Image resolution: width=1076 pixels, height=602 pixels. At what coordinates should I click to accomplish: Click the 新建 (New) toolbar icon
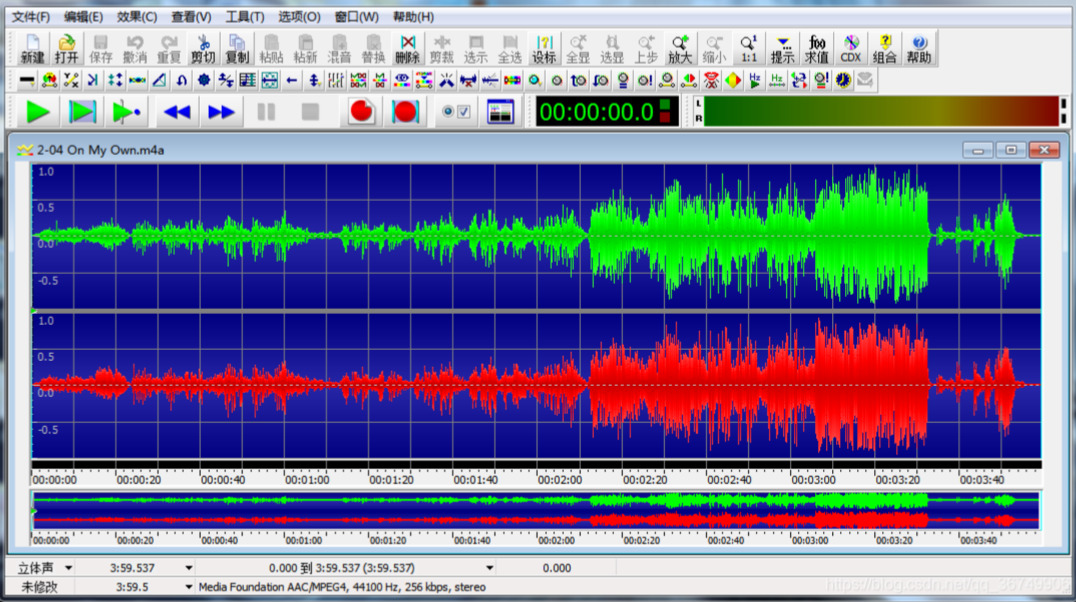click(32, 49)
